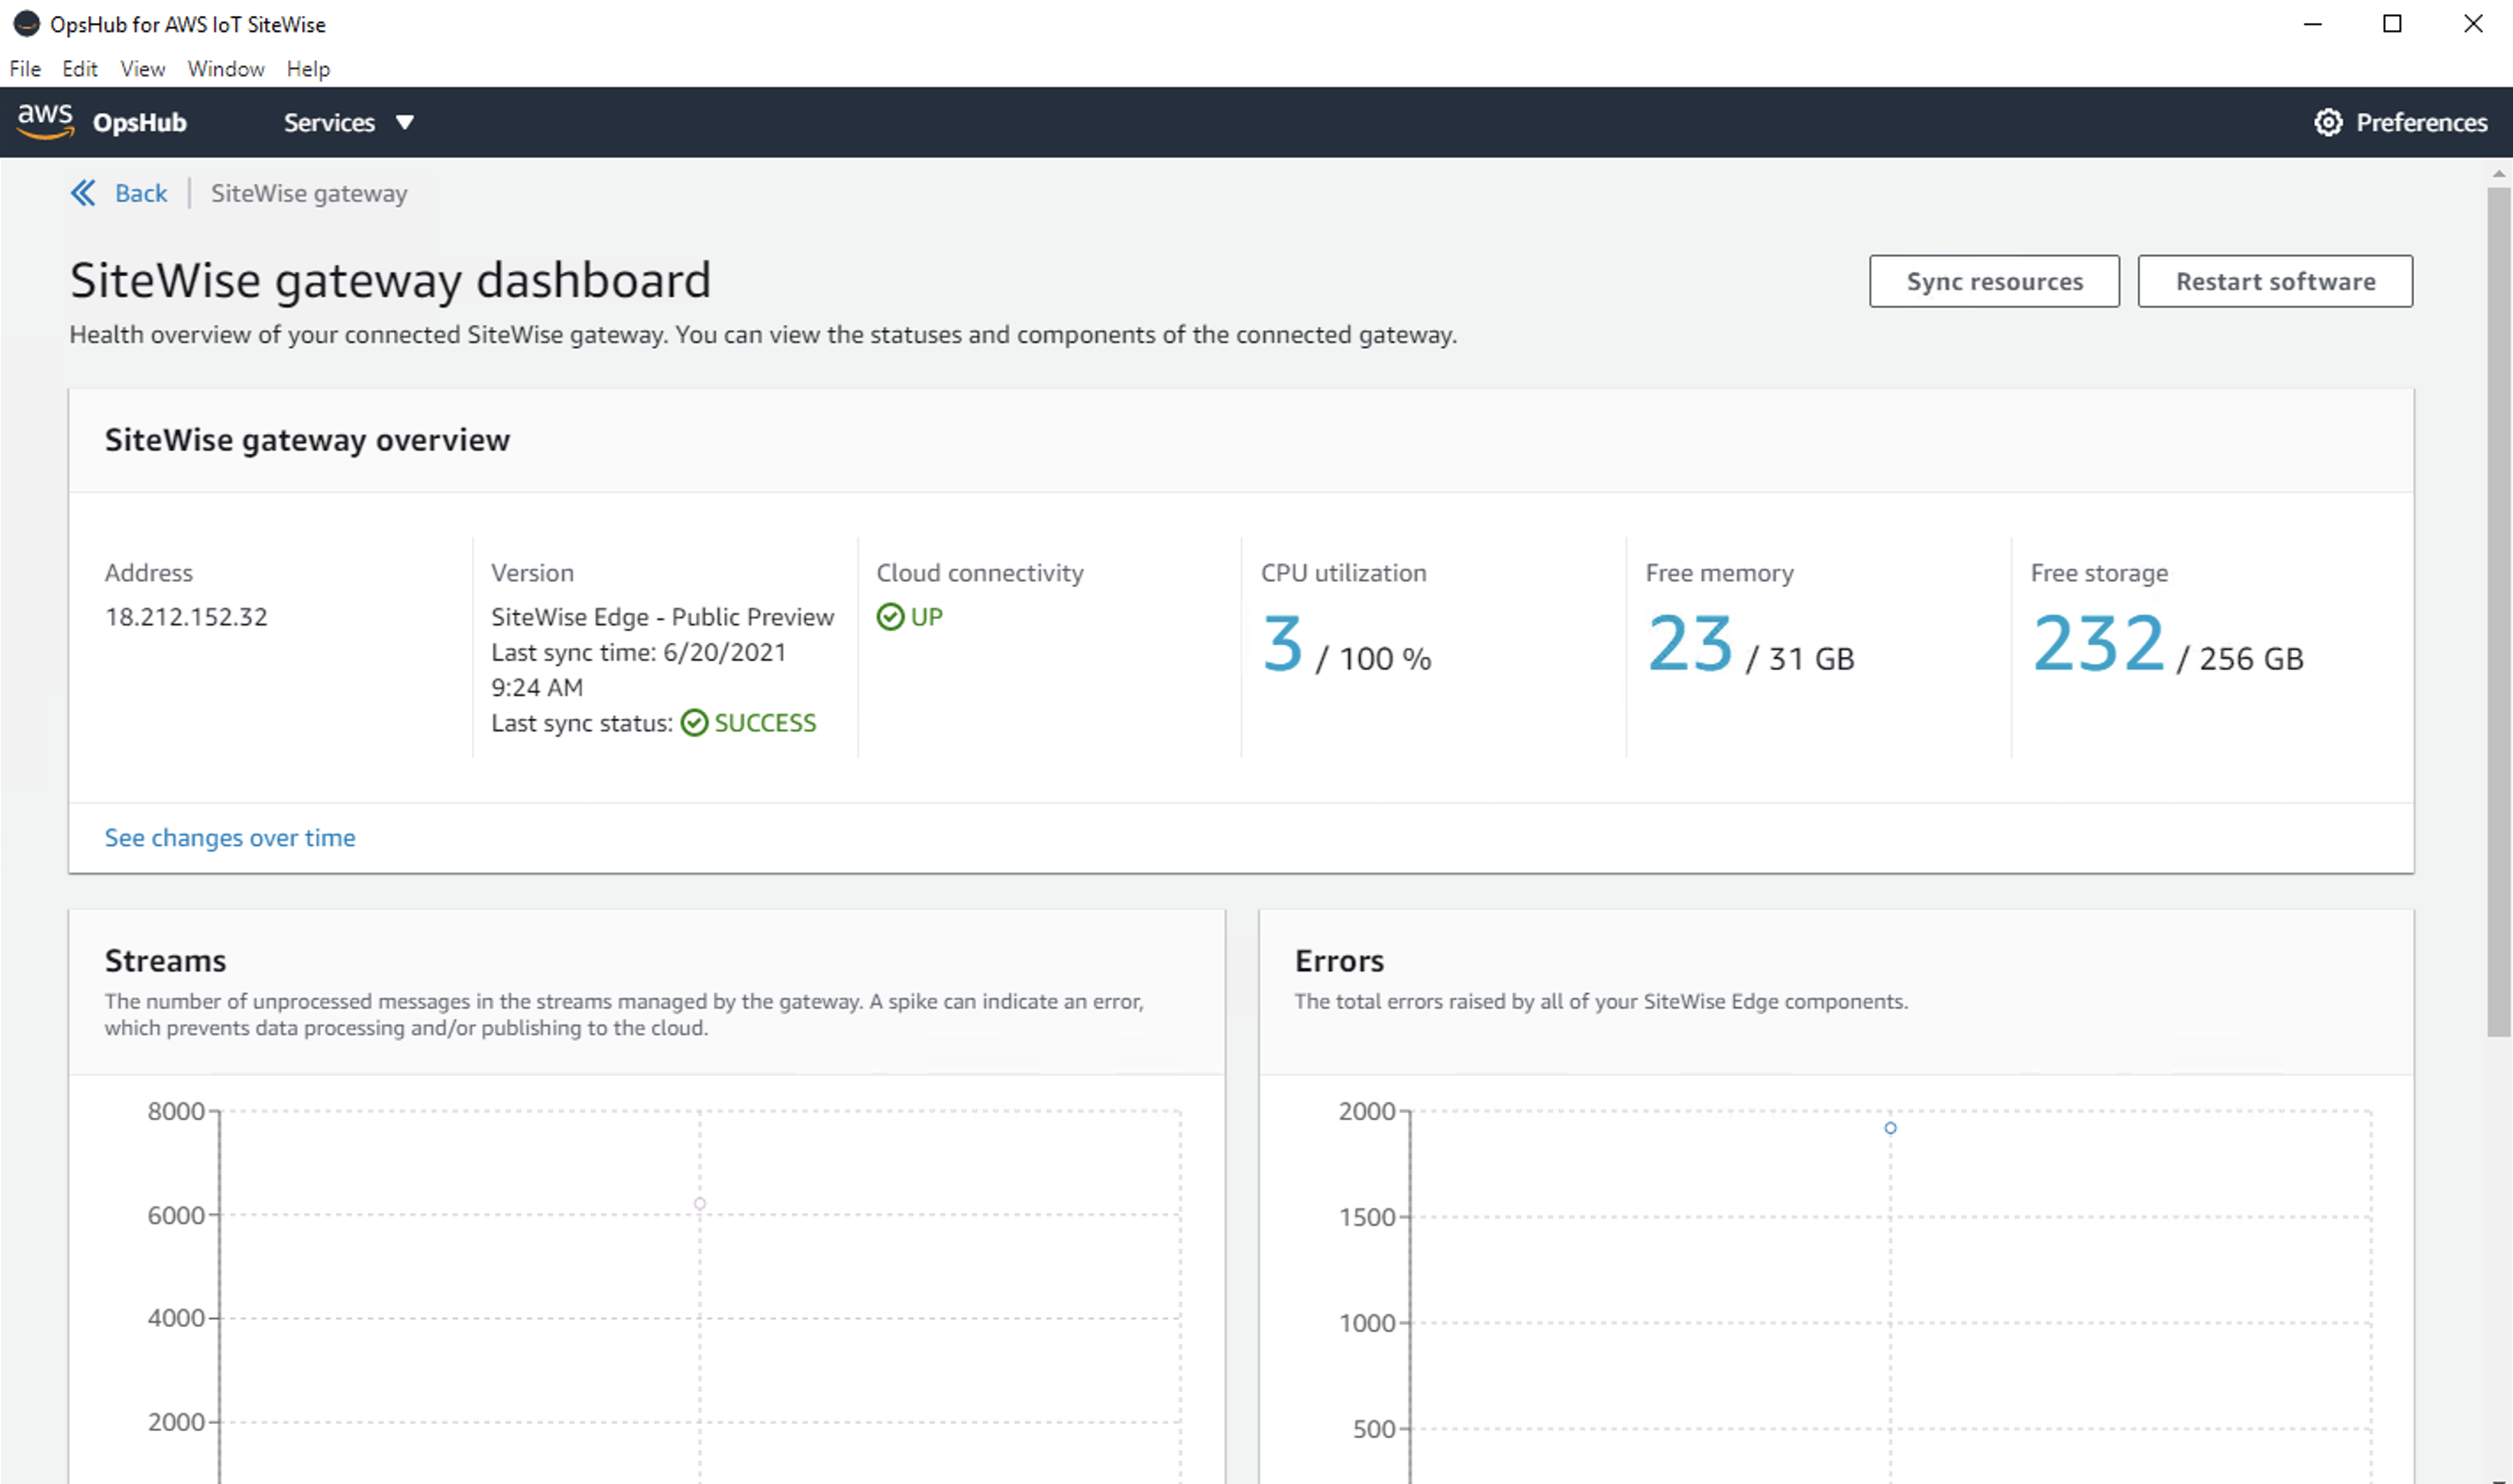Screen dimensions: 2513x1484
Task: Open the File menu
Action: (25, 69)
